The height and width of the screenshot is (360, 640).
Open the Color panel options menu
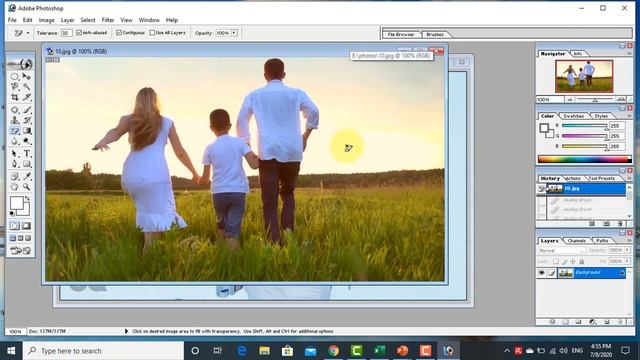pyautogui.click(x=629, y=116)
